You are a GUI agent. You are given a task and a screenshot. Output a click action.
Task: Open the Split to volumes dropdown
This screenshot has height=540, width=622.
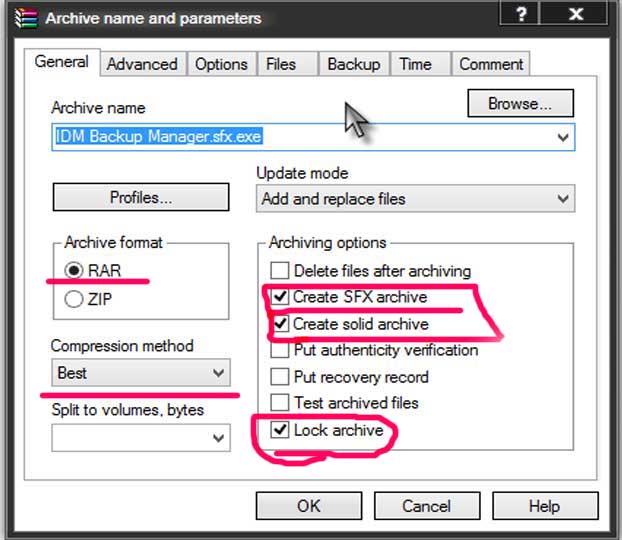tap(141, 438)
